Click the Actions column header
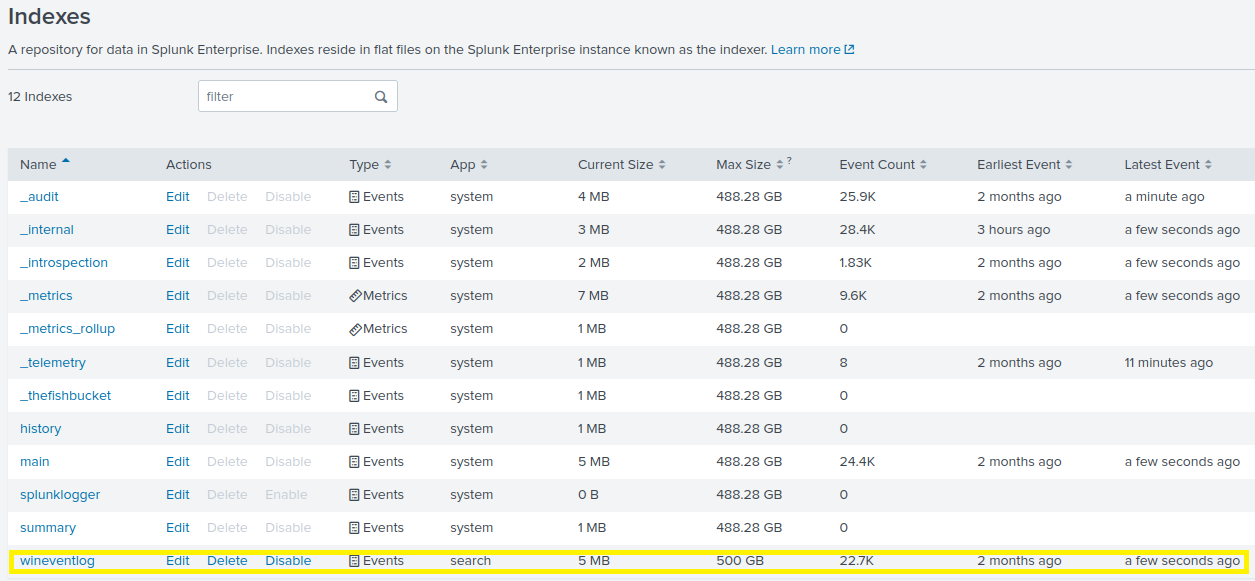 (189, 165)
